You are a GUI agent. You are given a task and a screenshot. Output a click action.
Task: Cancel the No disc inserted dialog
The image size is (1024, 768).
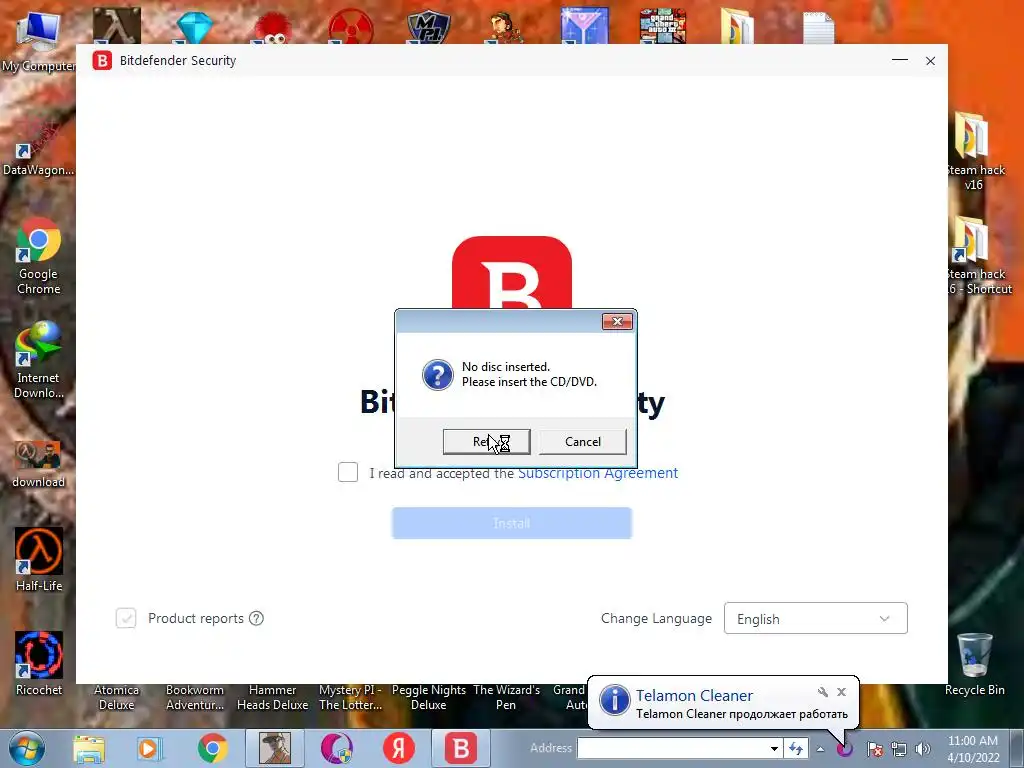point(583,441)
